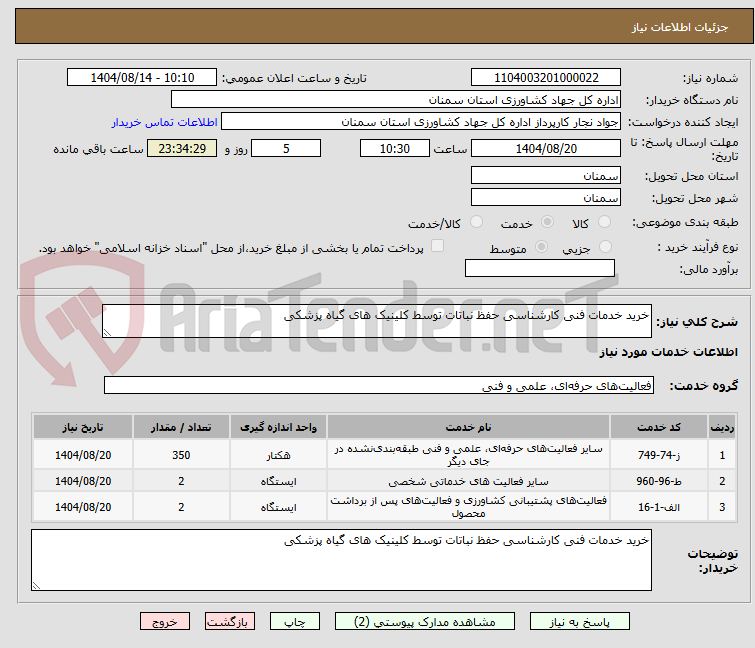Click the نام خدمت column header
The image size is (755, 648).
click(x=469, y=428)
